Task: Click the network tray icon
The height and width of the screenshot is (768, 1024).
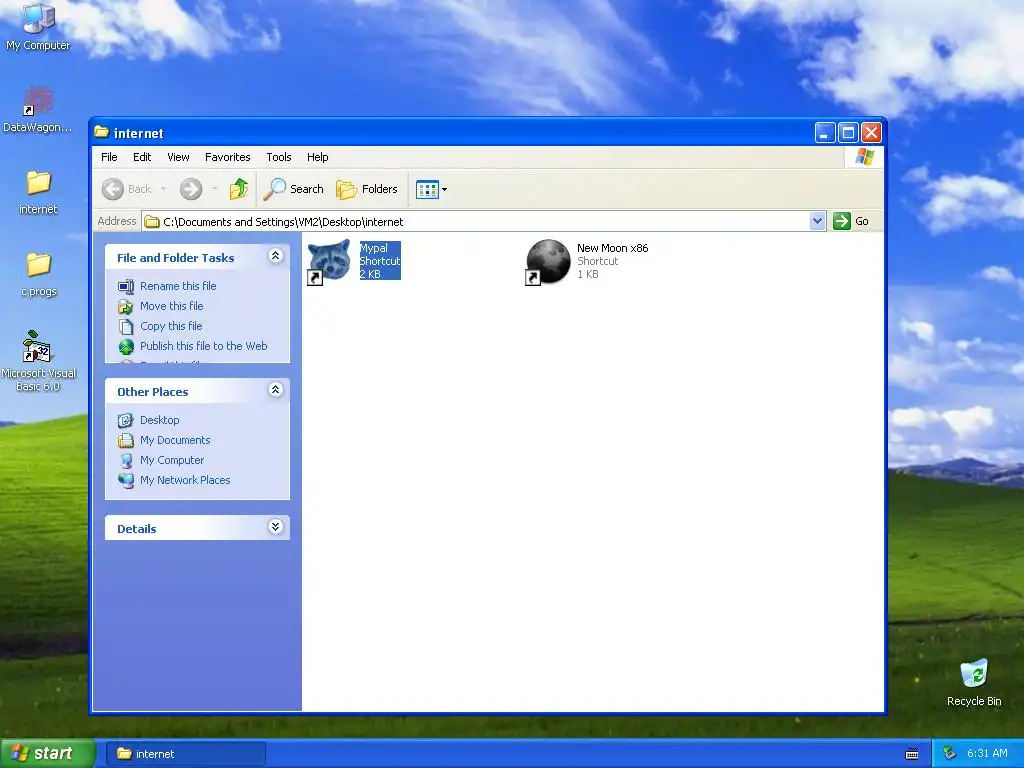Action: (950, 754)
